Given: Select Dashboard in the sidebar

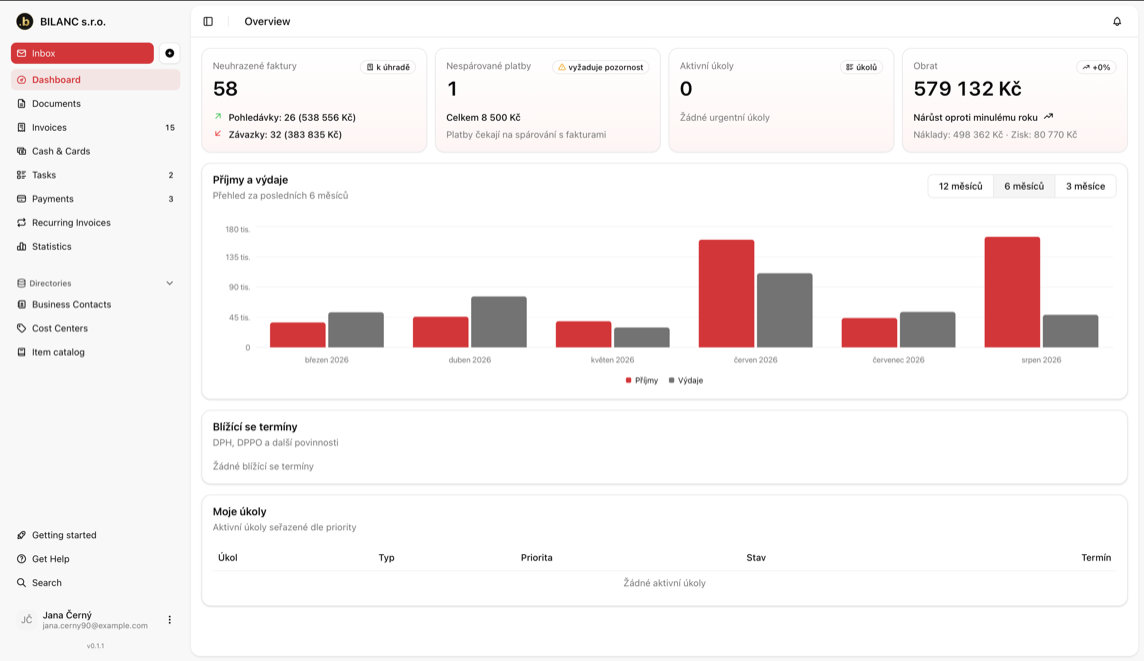Looking at the screenshot, I should [x=96, y=80].
